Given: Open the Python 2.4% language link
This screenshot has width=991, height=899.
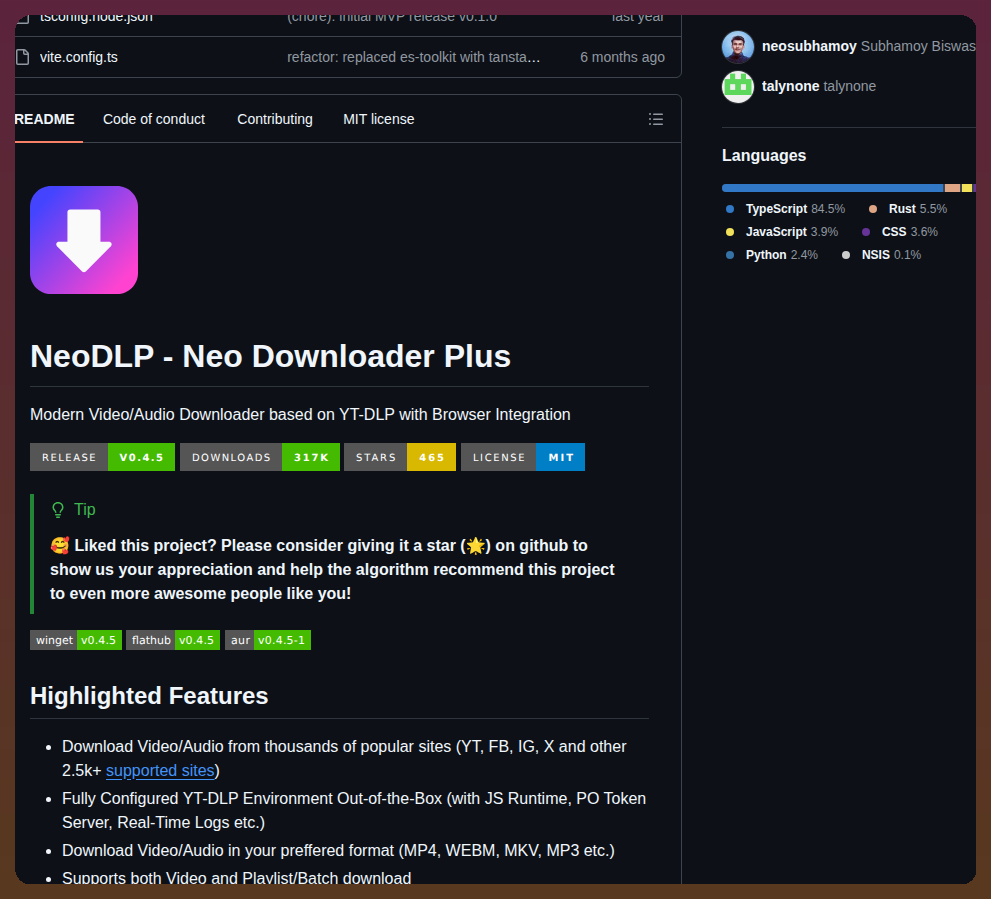Looking at the screenshot, I should click(772, 255).
